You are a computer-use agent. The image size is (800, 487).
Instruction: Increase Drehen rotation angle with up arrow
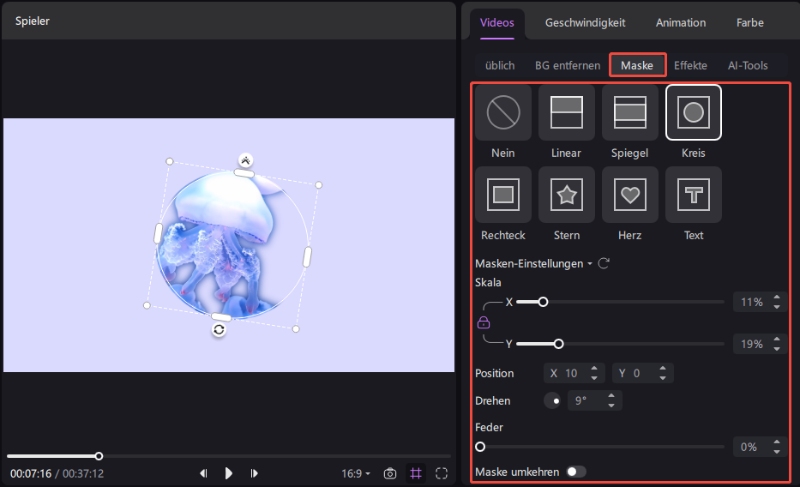611,396
